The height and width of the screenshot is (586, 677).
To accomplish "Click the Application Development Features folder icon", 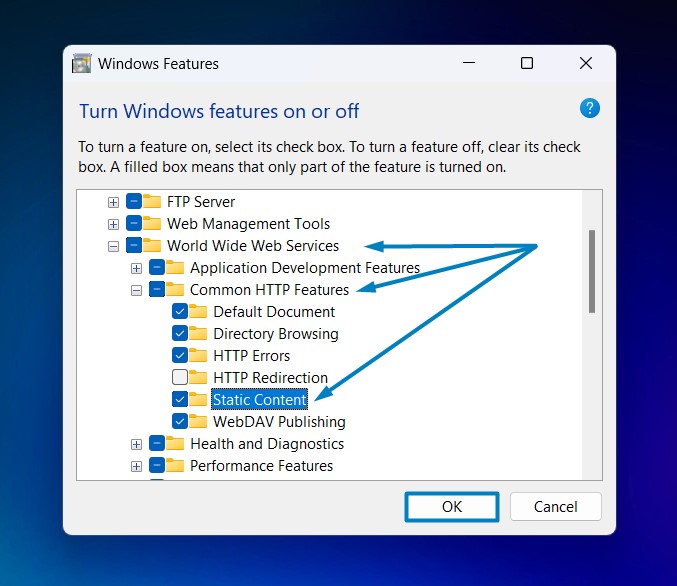I will pyautogui.click(x=175, y=267).
